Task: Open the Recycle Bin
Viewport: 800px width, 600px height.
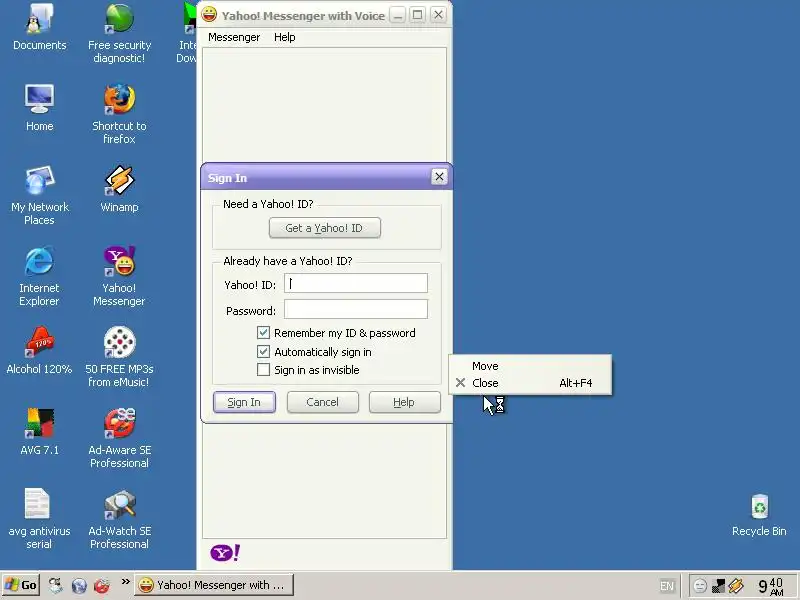Action: [759, 515]
